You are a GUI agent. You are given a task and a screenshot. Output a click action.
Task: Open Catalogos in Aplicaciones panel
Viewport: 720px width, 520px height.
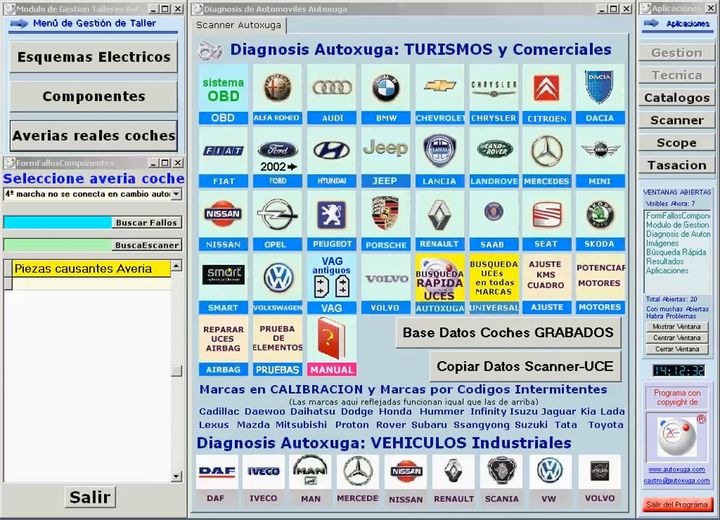click(x=677, y=98)
